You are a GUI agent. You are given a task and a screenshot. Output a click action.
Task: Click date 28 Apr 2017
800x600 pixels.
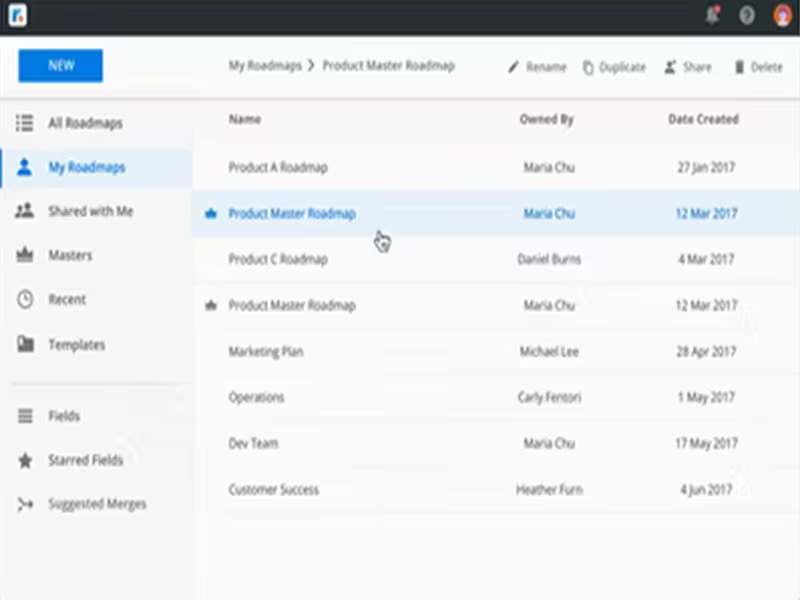(706, 352)
